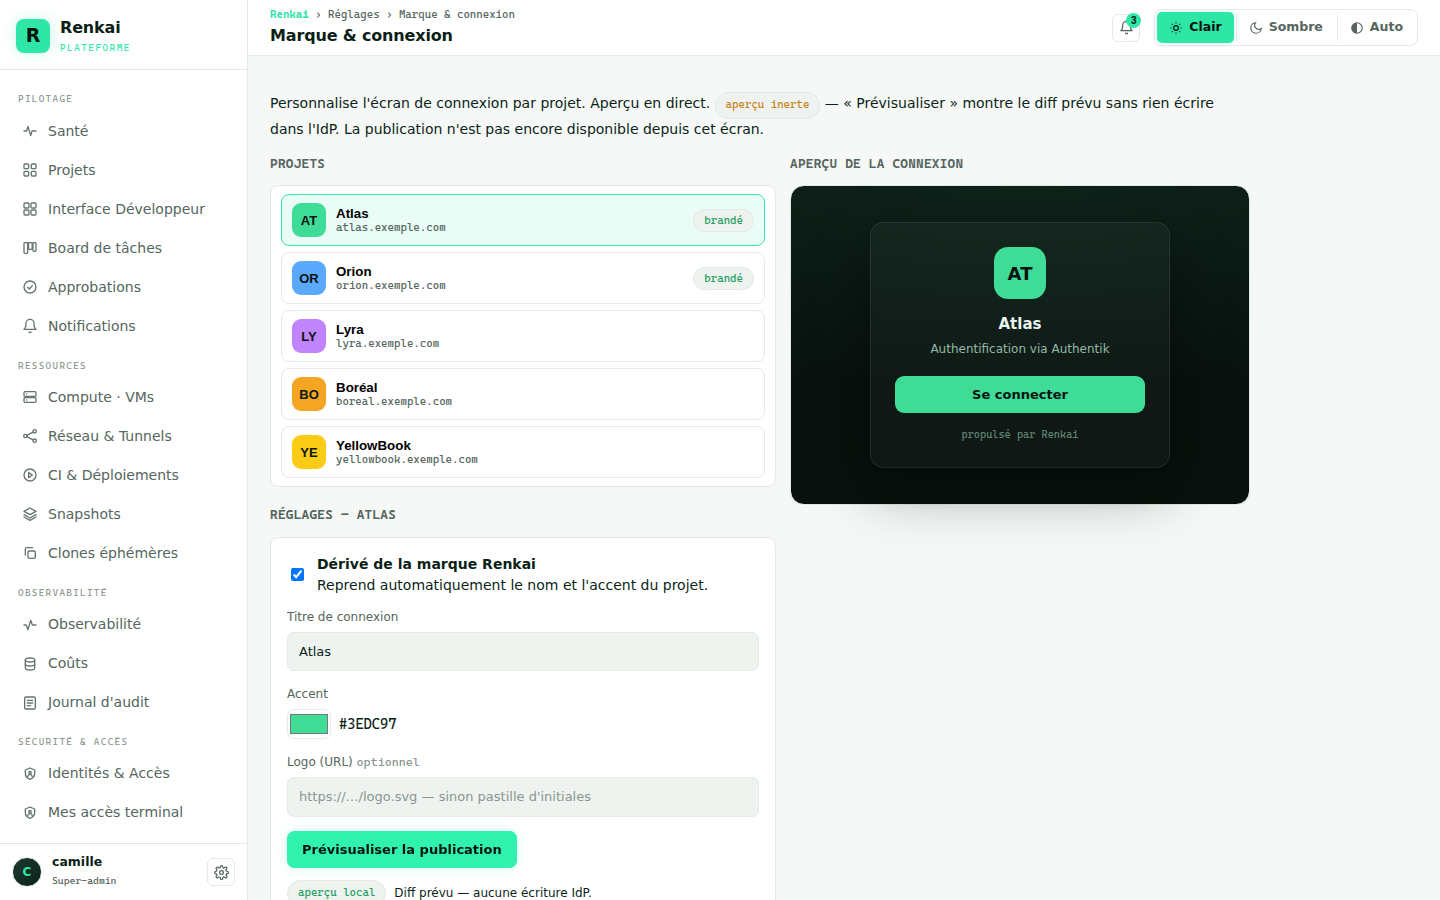Screen dimensions: 1440x900
Task: Open the accent color swatch picker
Action: (309, 723)
